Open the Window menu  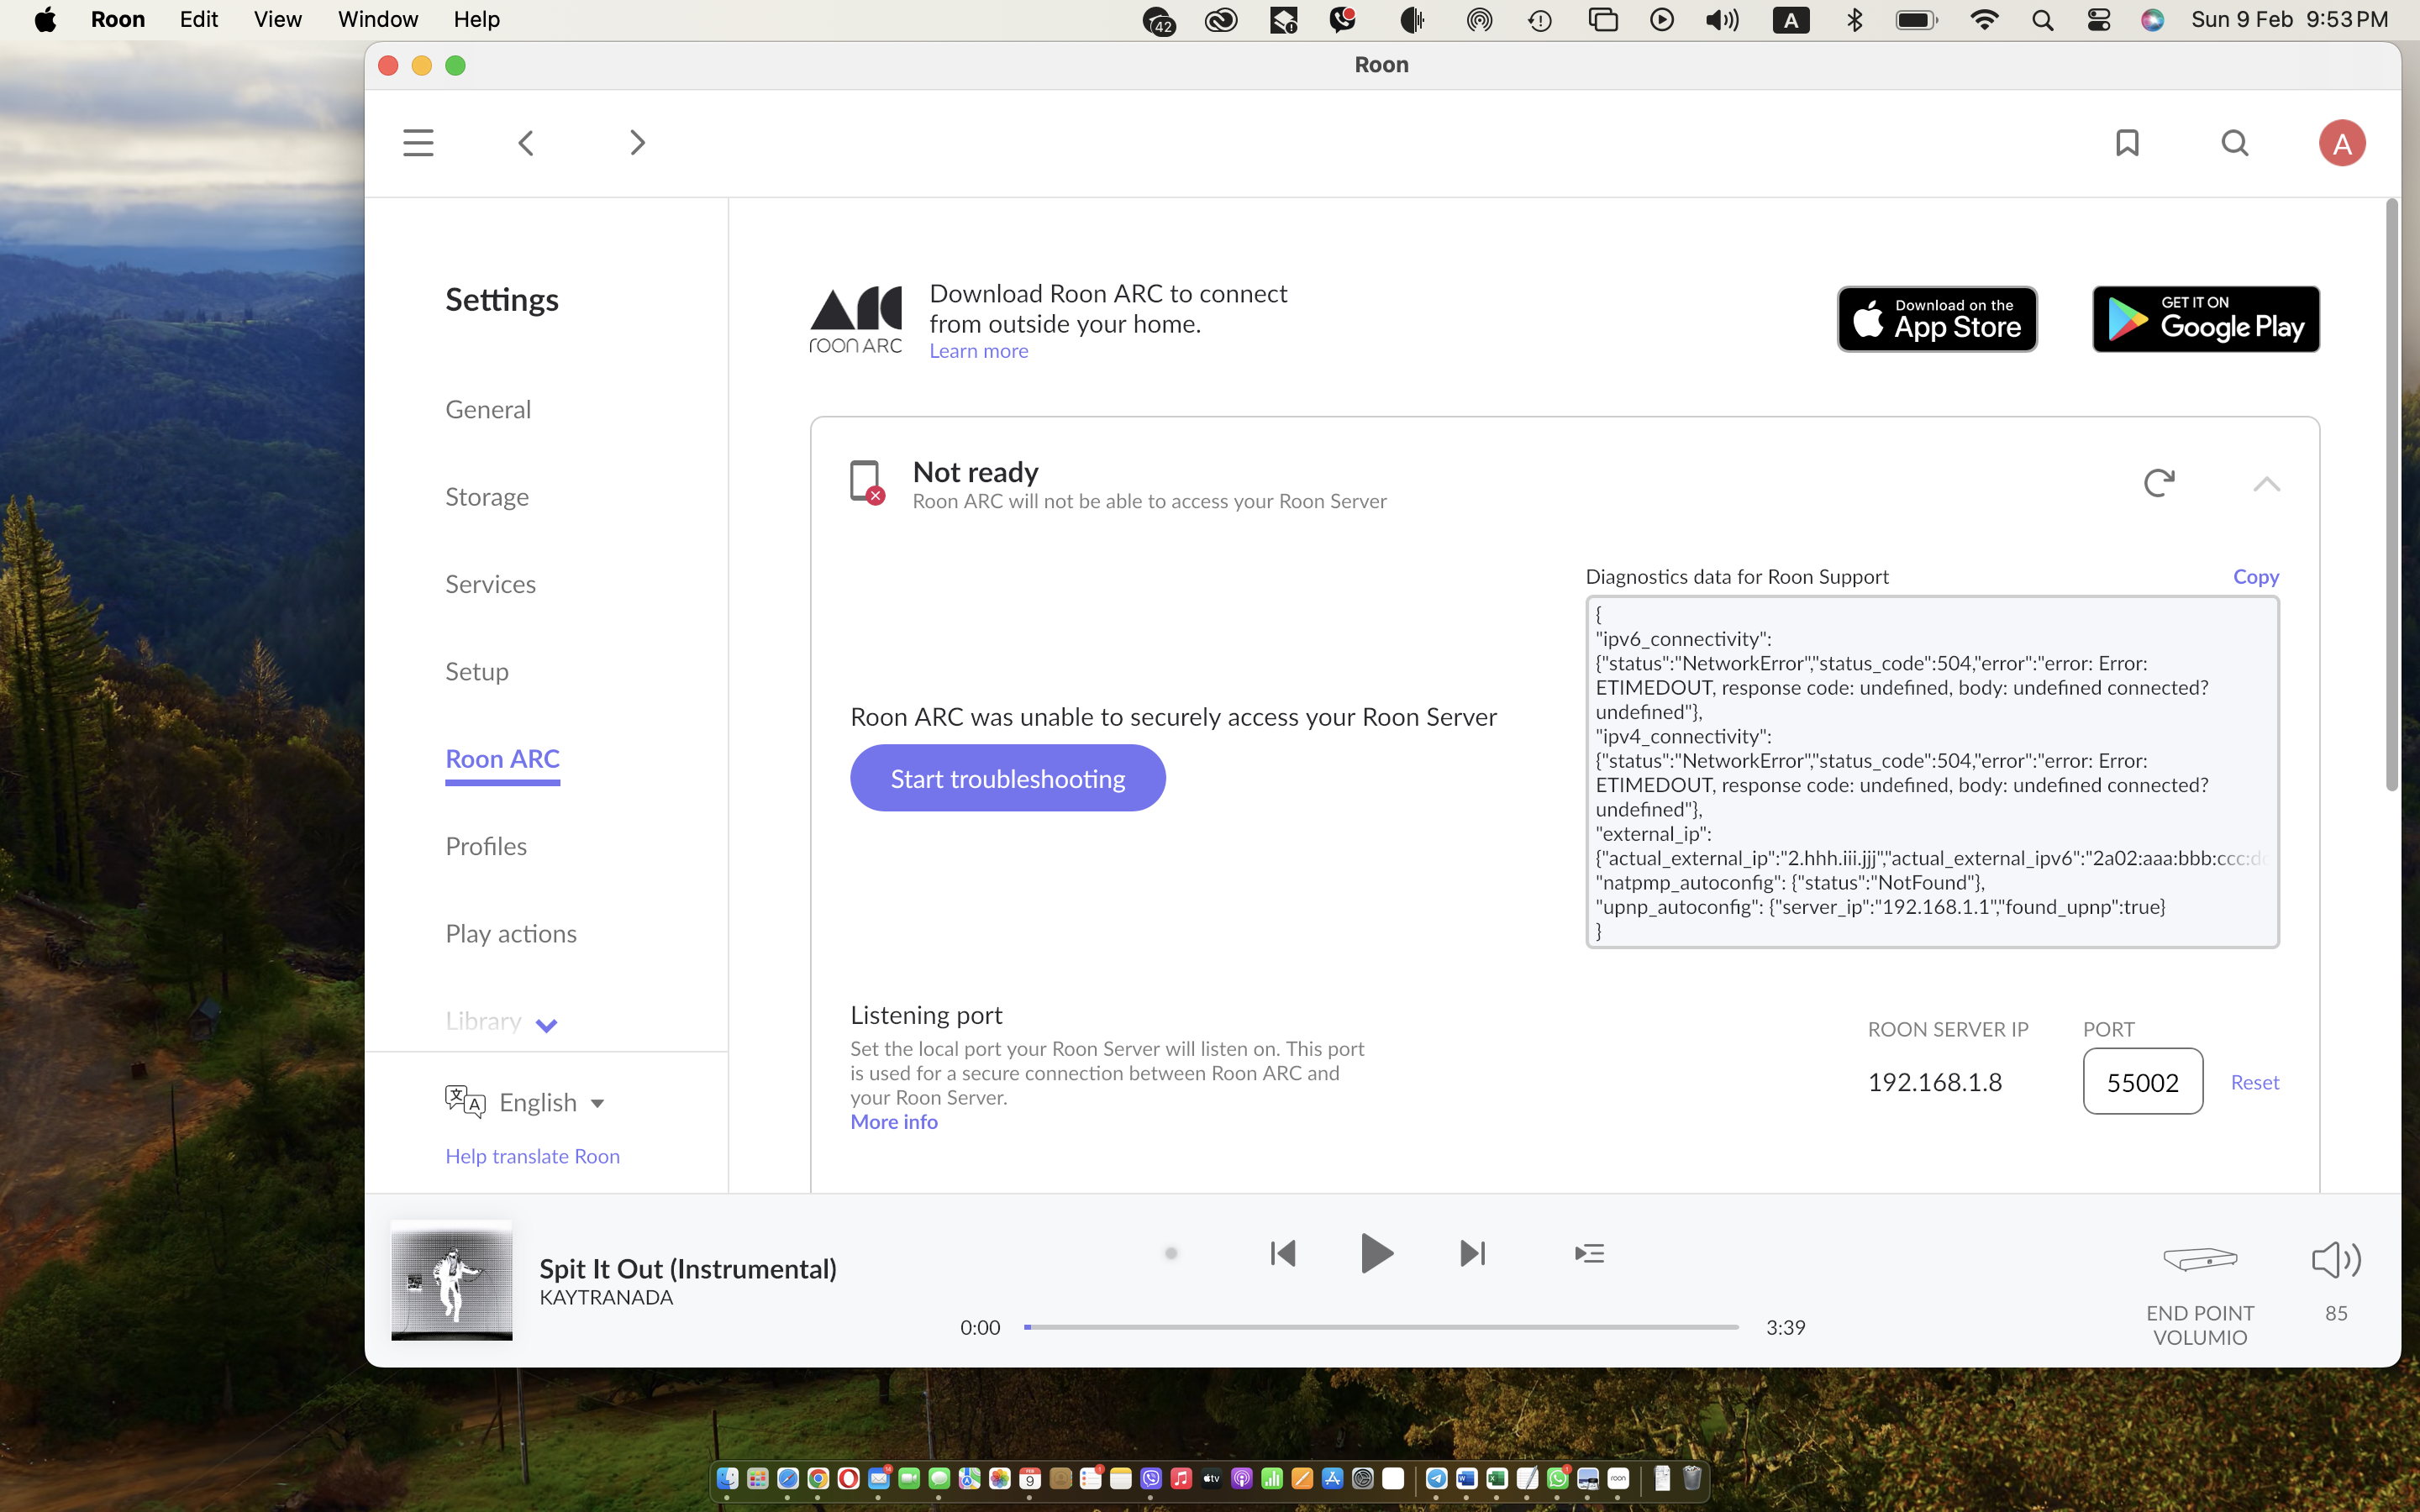pyautogui.click(x=378, y=20)
